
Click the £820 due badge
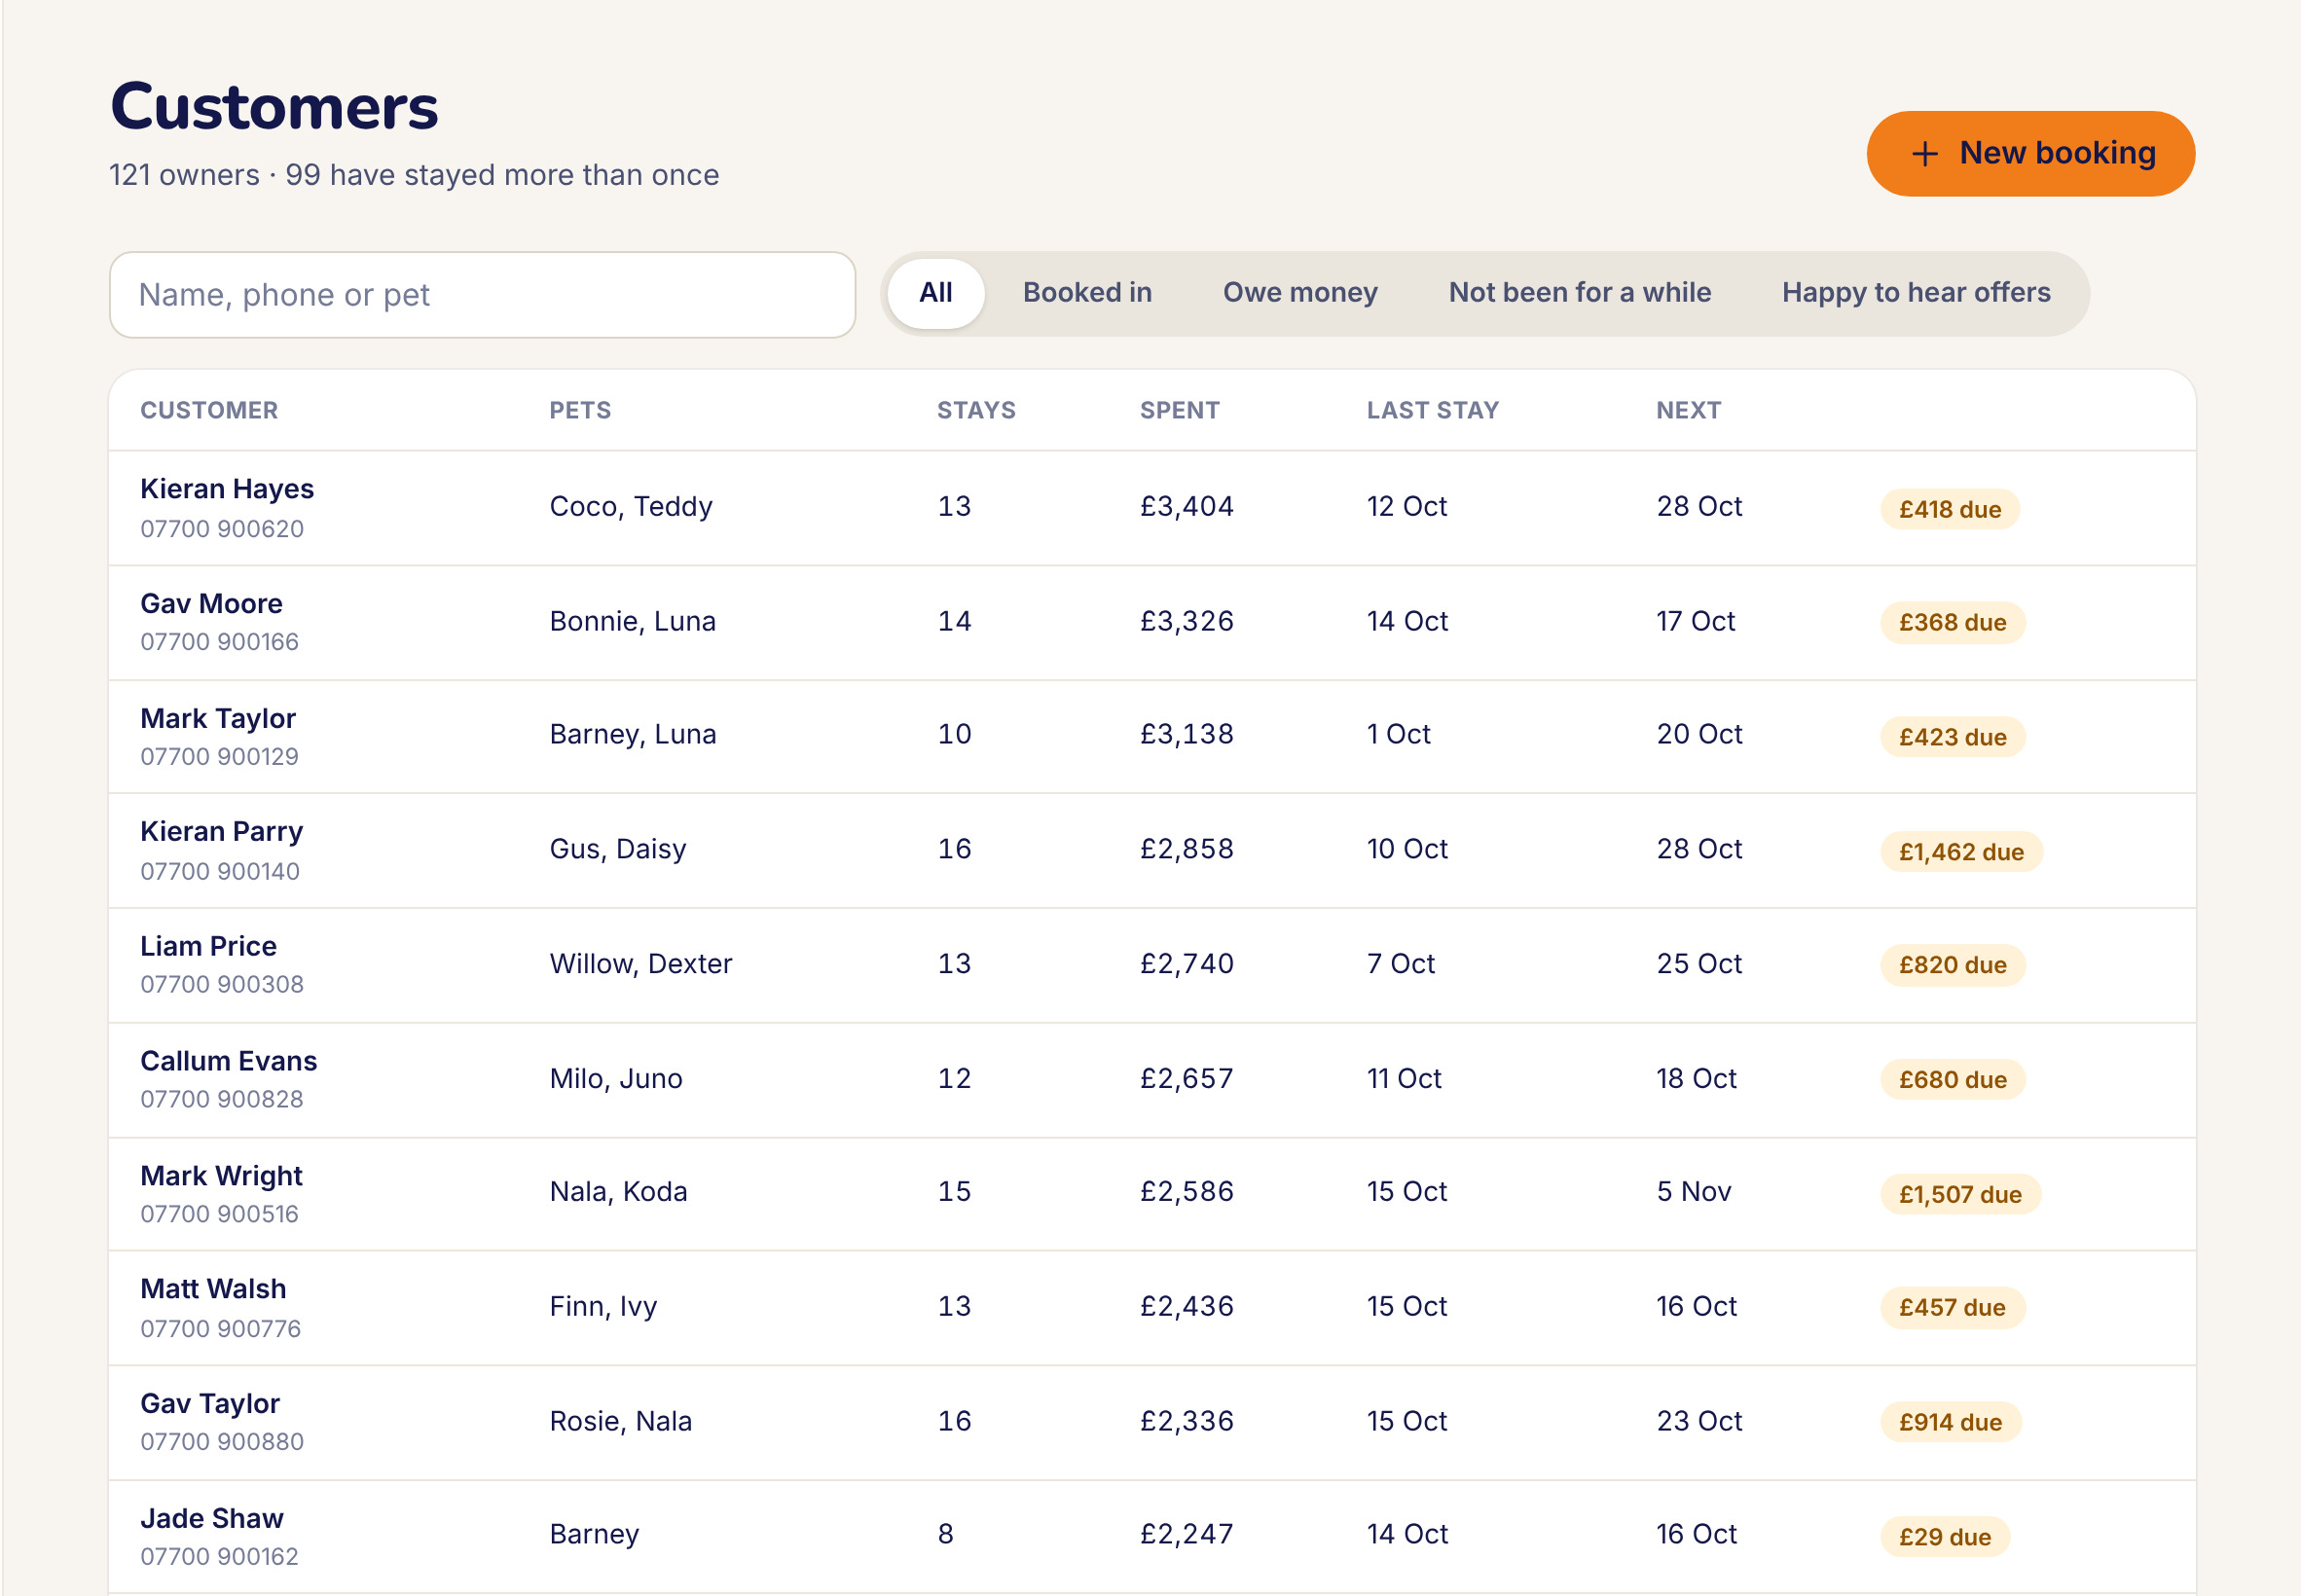[1952, 965]
